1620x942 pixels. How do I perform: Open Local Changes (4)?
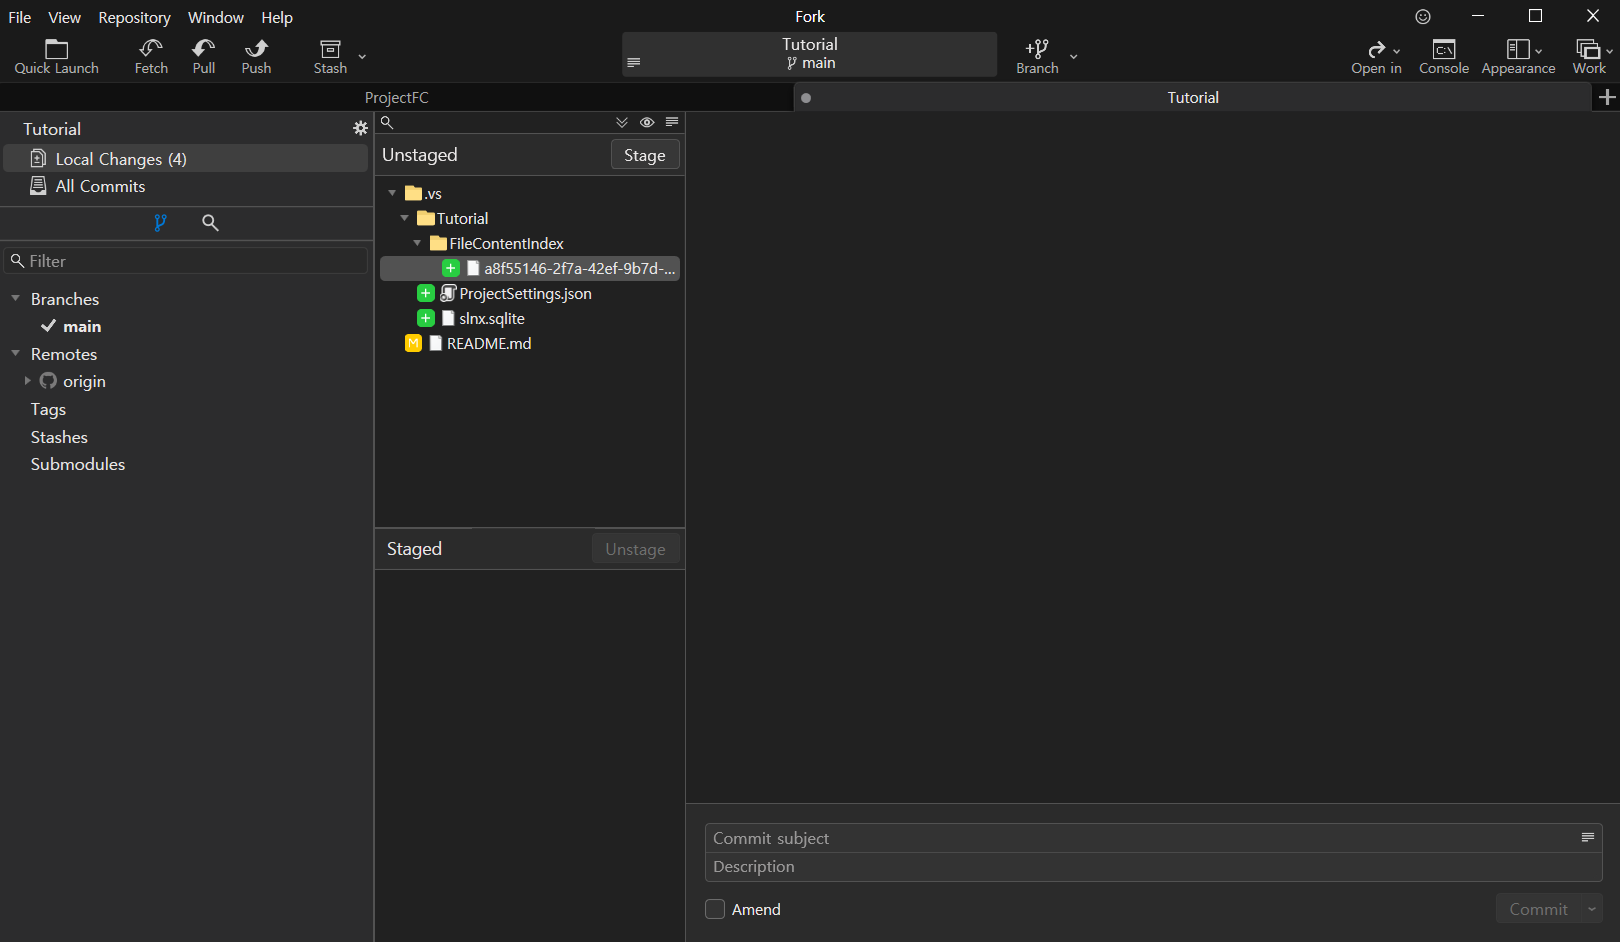coord(186,159)
